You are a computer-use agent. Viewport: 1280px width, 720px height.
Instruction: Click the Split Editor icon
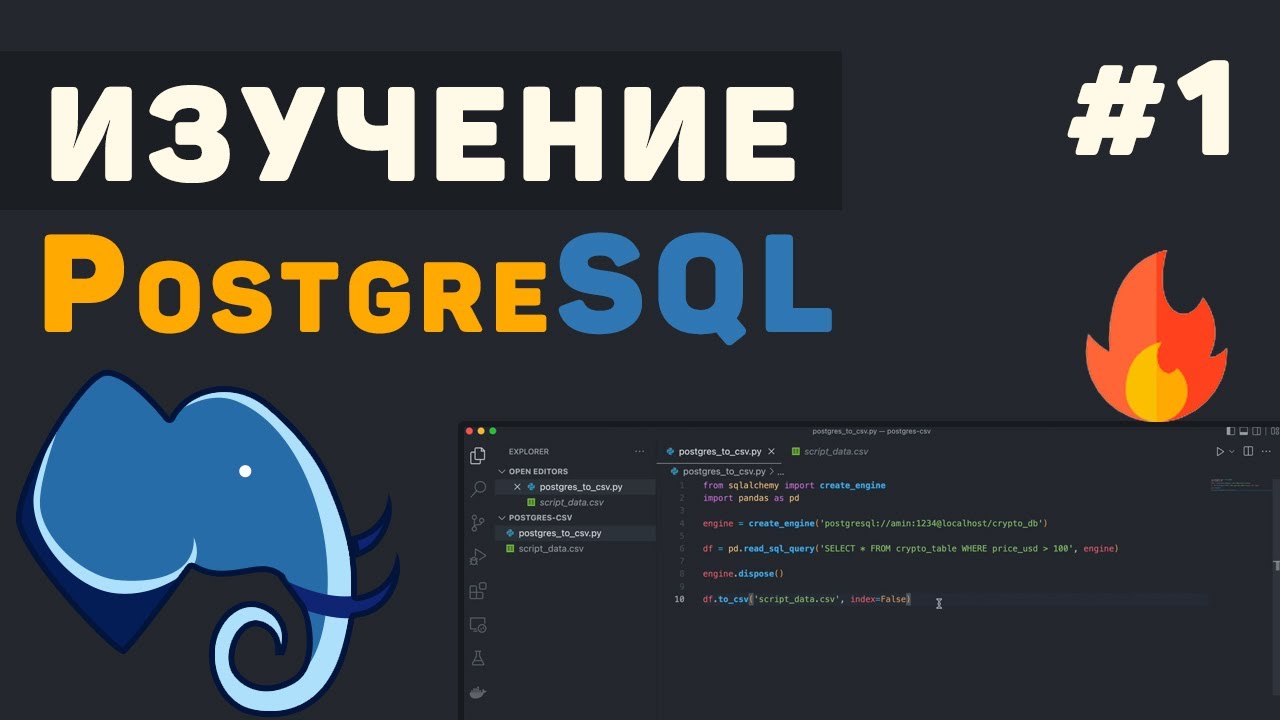[x=1248, y=451]
